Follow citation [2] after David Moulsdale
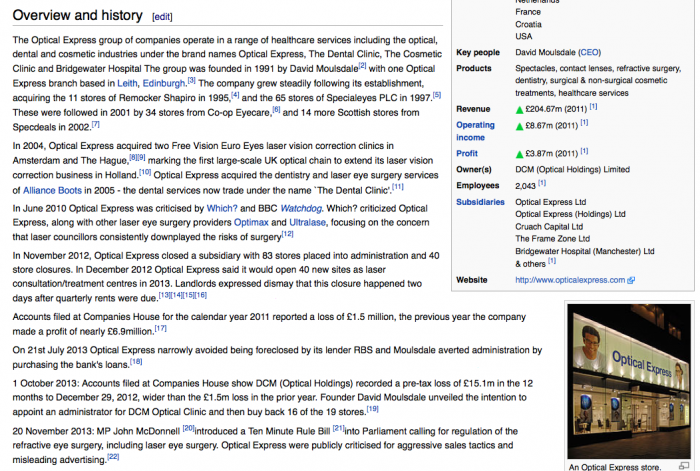Screen dimensions: 700x471 click(x=362, y=66)
